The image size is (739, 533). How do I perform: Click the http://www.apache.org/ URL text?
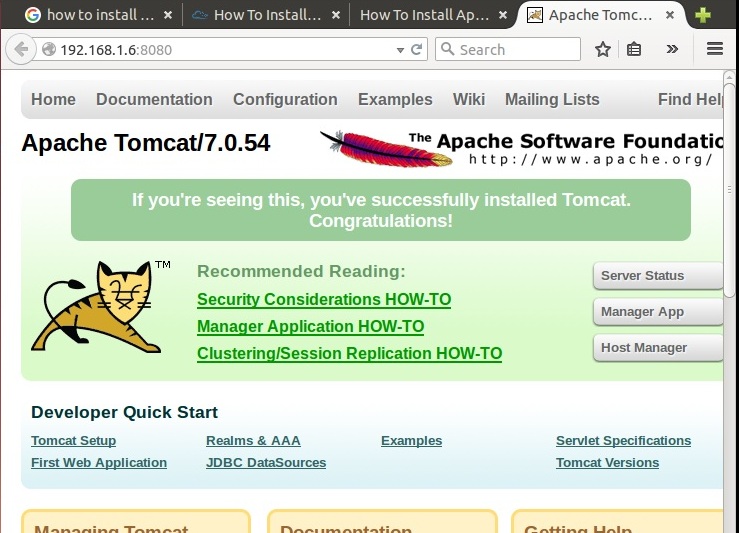[x=591, y=159]
